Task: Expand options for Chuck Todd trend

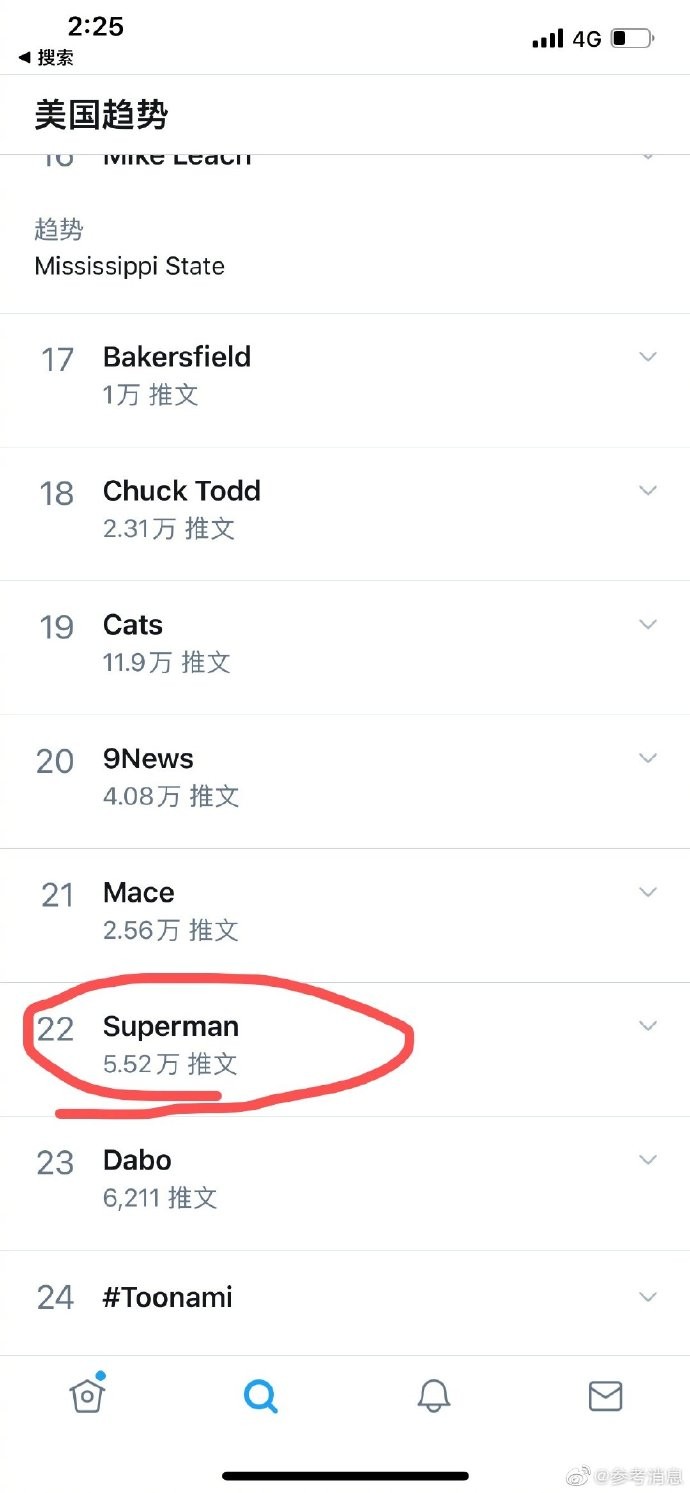Action: 648,490
